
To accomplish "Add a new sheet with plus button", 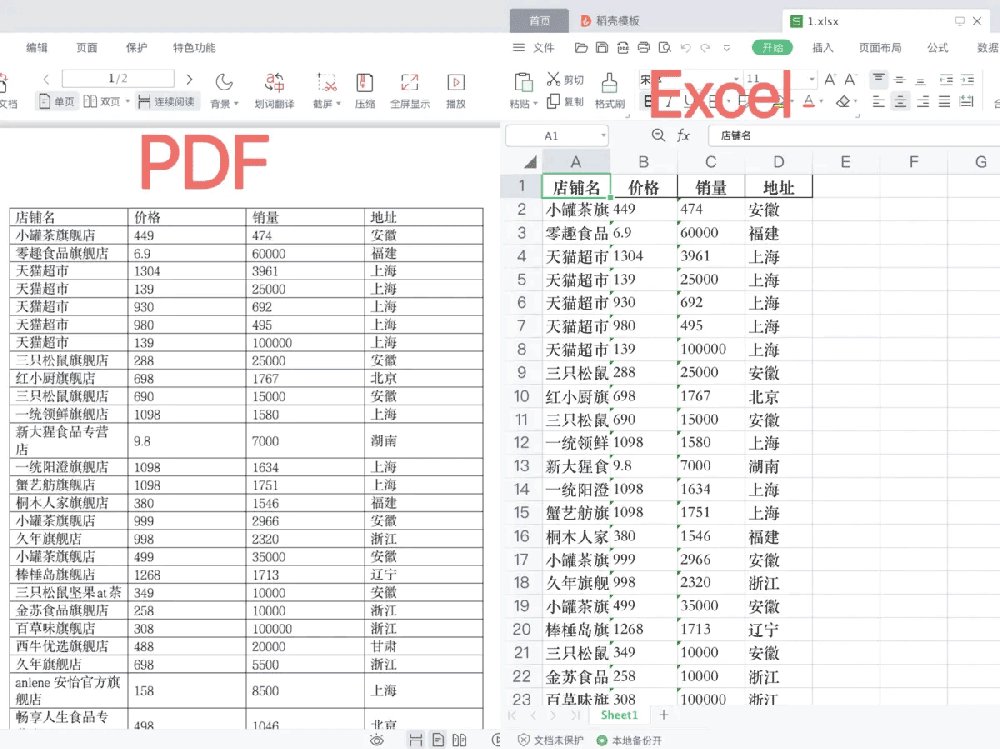I will click(663, 715).
